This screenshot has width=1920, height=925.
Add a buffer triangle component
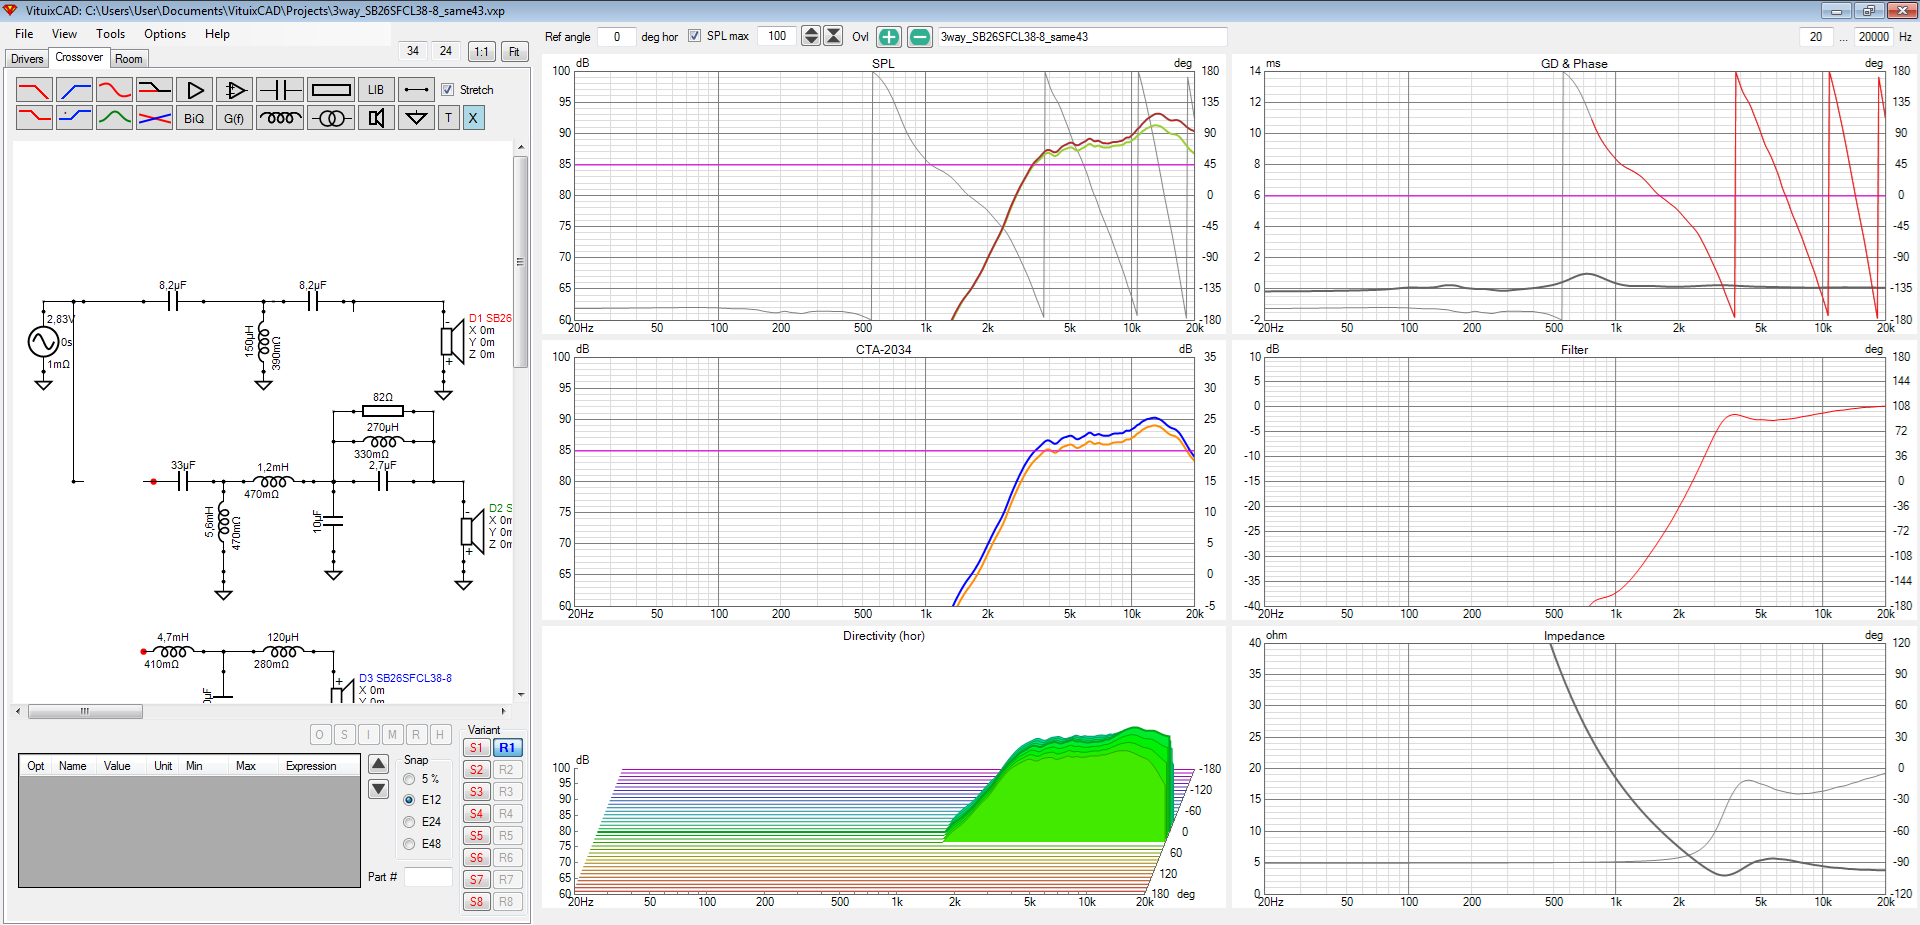pos(194,90)
